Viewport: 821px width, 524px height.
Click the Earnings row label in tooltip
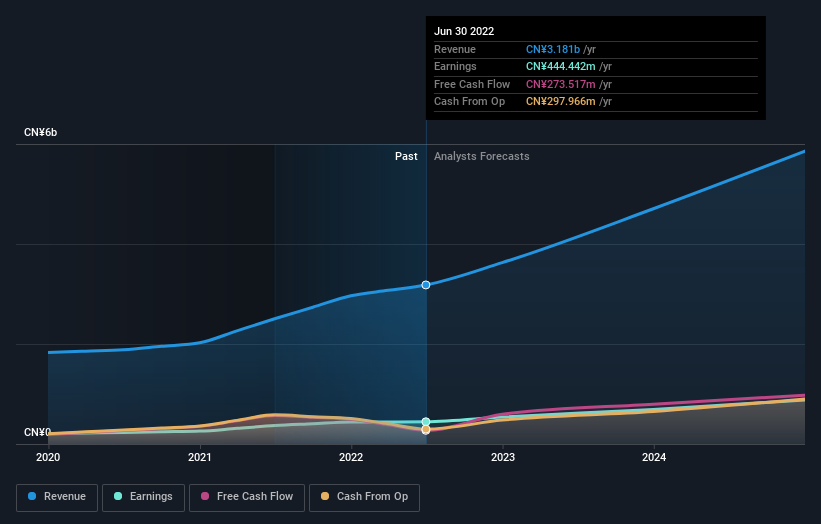(x=455, y=66)
